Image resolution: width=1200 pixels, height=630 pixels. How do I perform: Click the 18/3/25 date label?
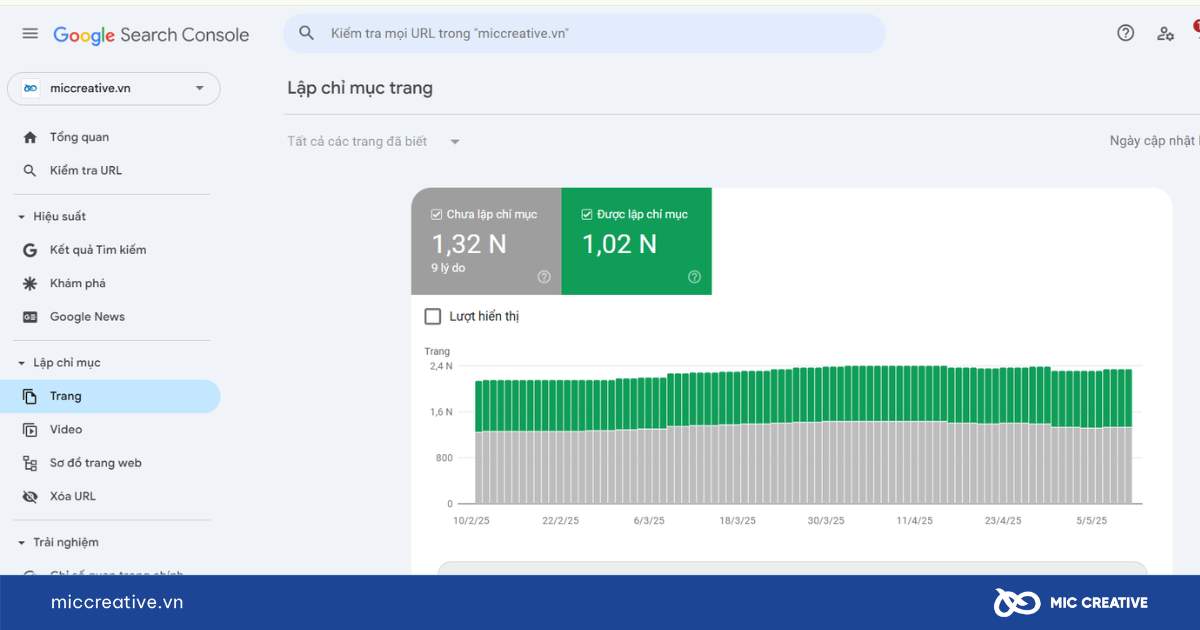(x=737, y=521)
